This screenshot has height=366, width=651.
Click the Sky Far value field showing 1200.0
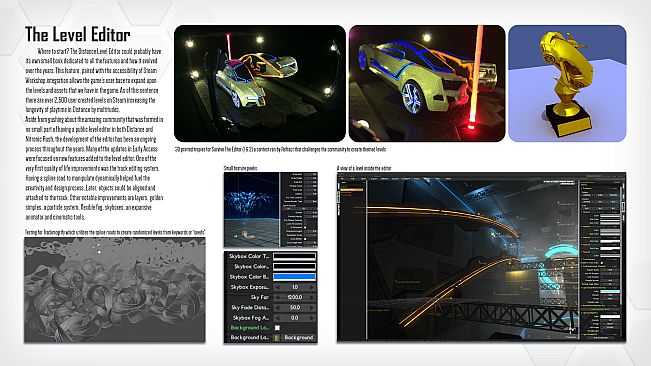(x=295, y=298)
